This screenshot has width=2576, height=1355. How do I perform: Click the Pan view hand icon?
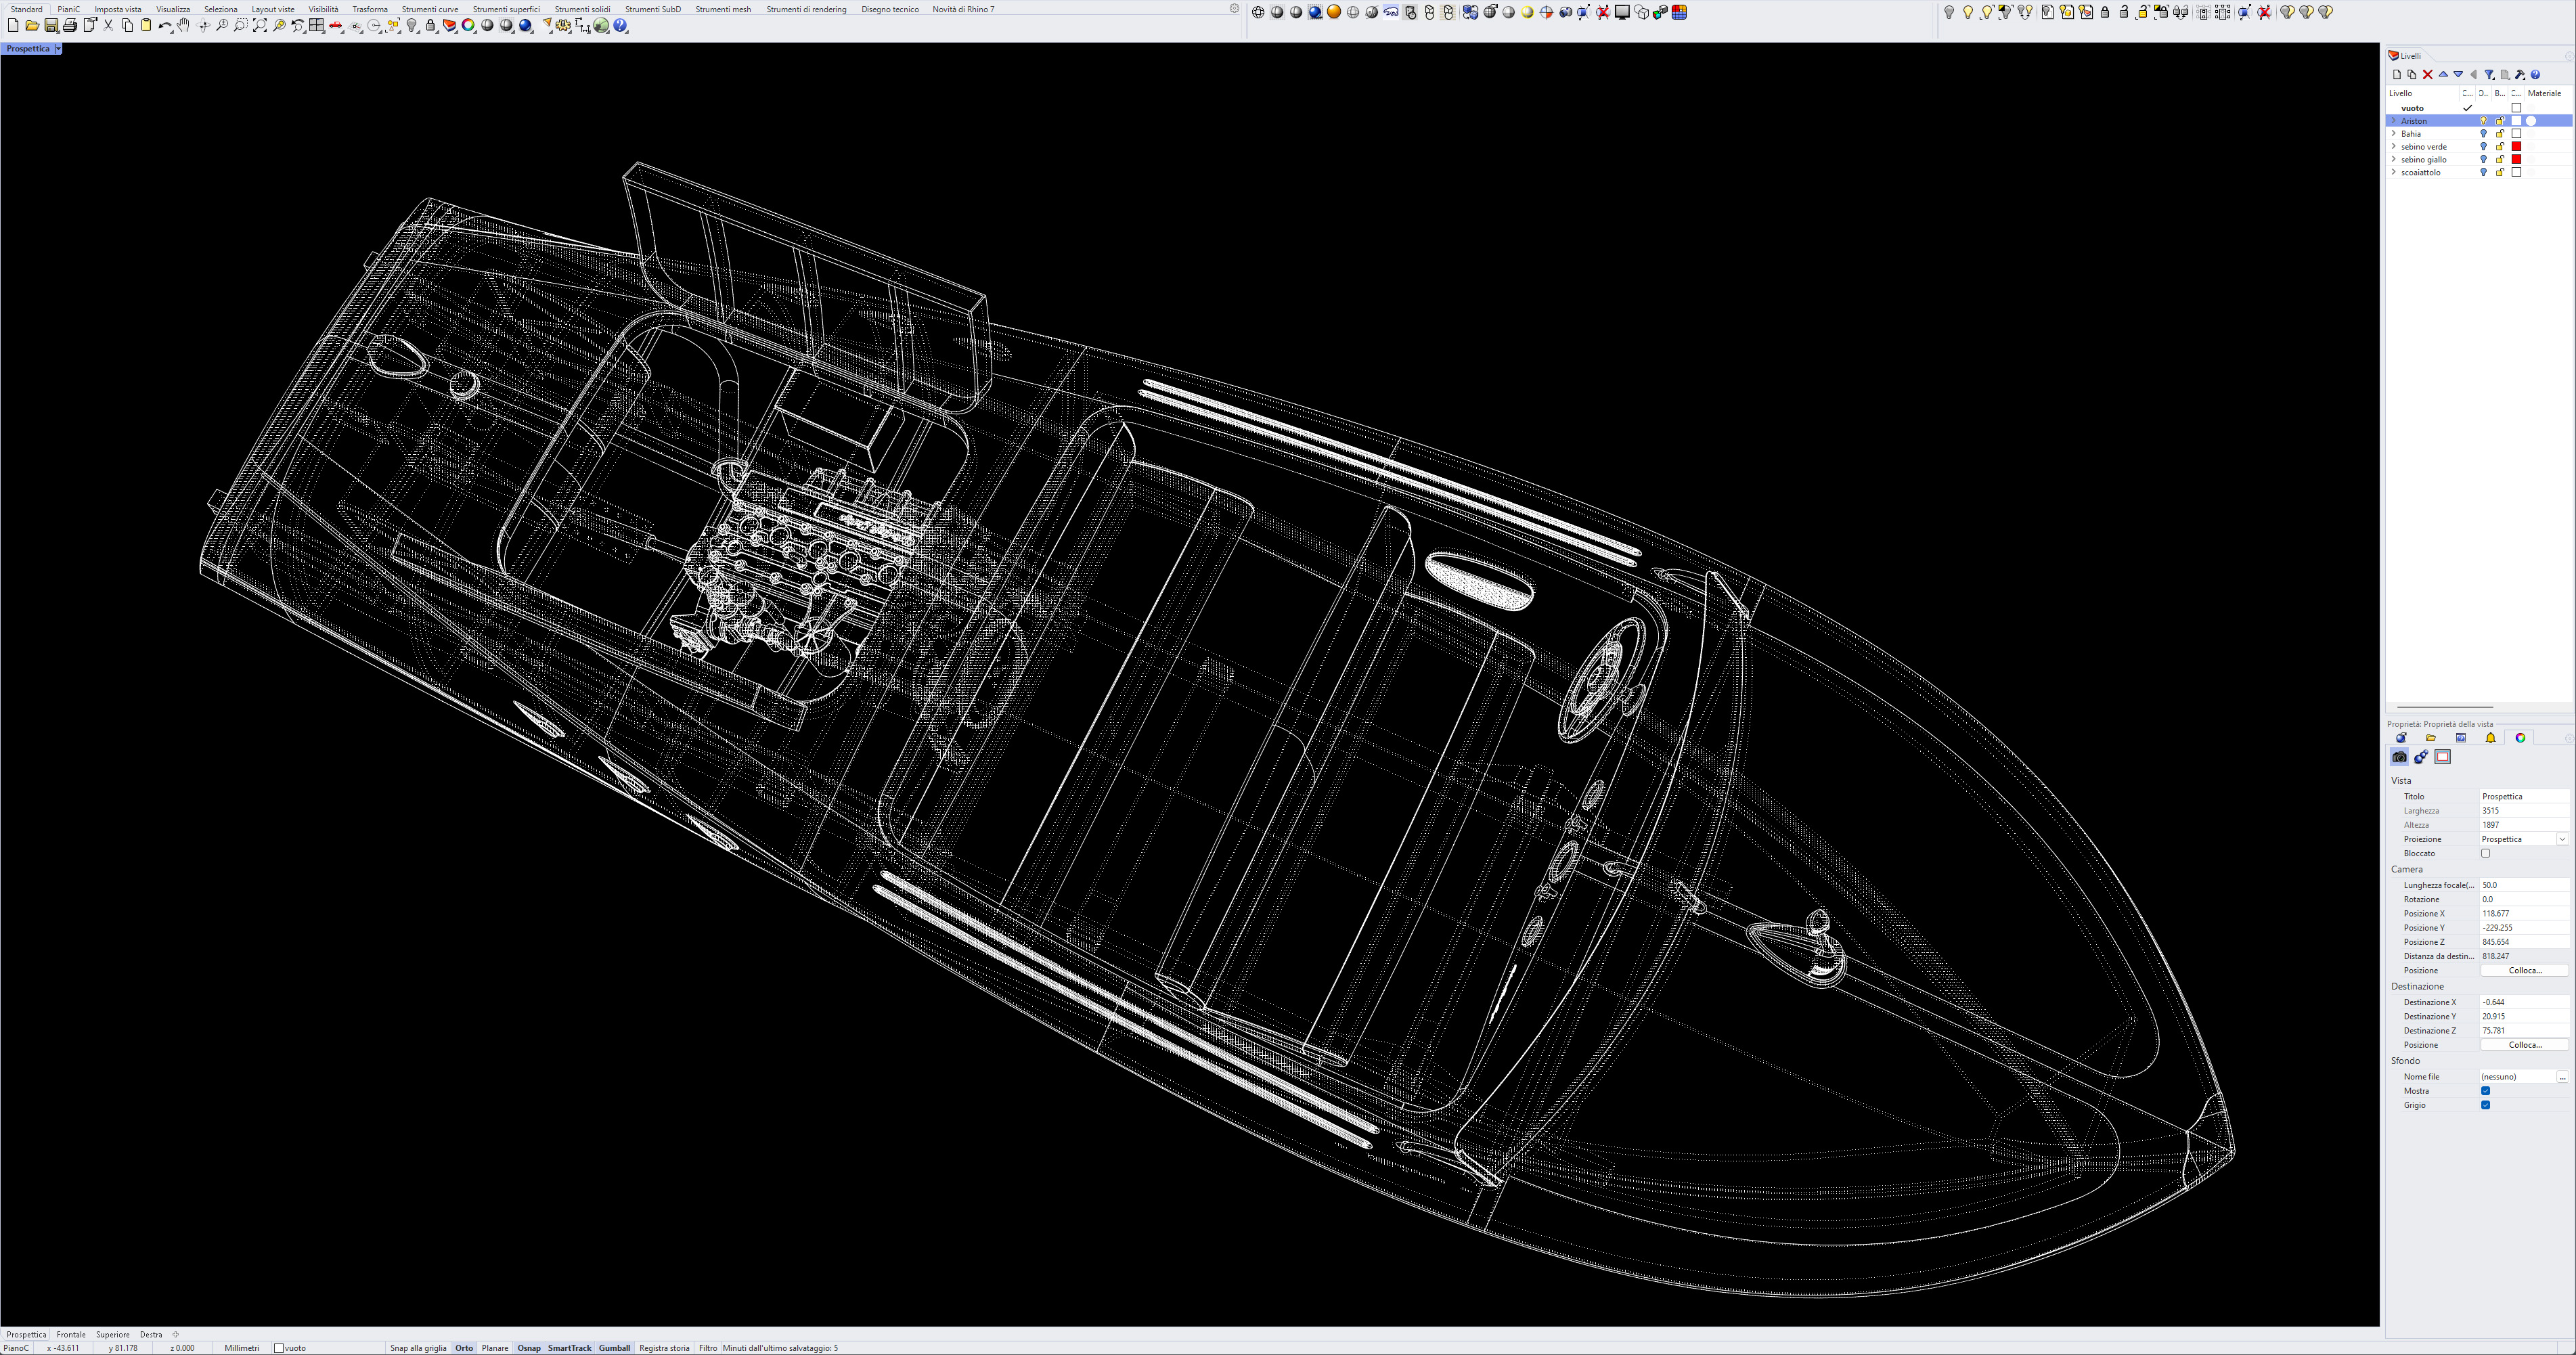click(x=184, y=26)
